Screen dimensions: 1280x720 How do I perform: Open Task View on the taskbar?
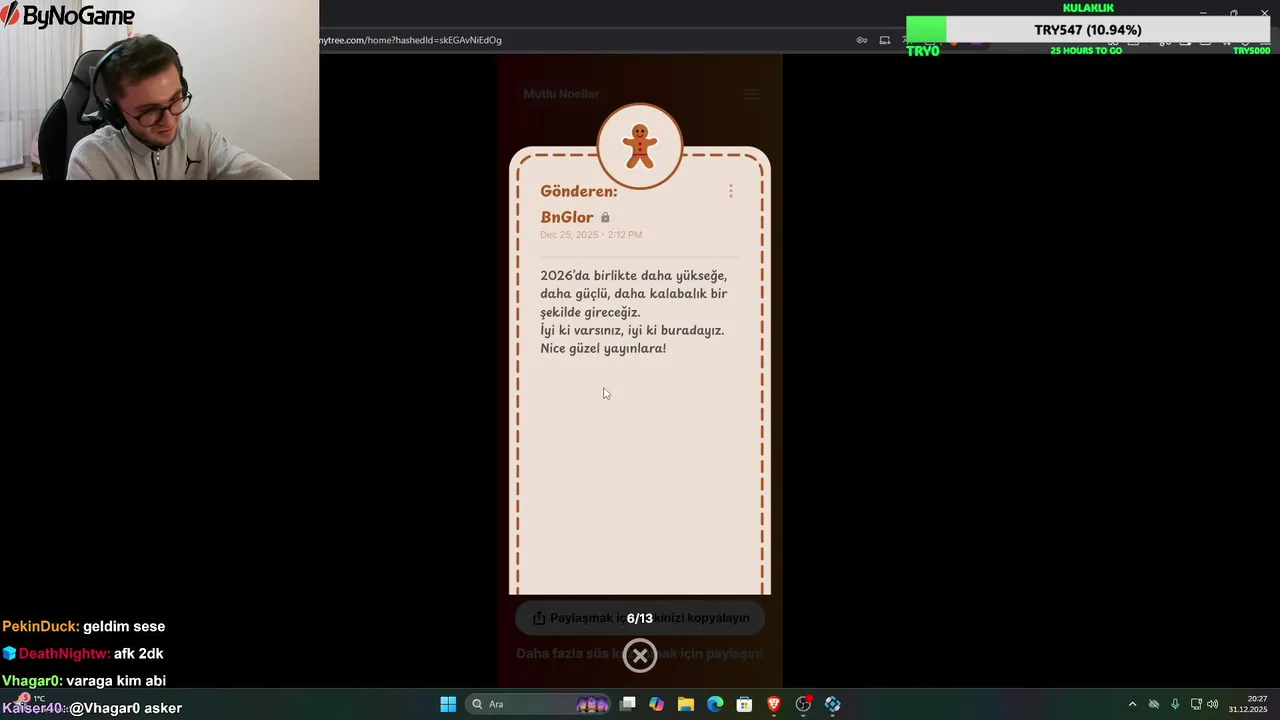click(x=627, y=704)
